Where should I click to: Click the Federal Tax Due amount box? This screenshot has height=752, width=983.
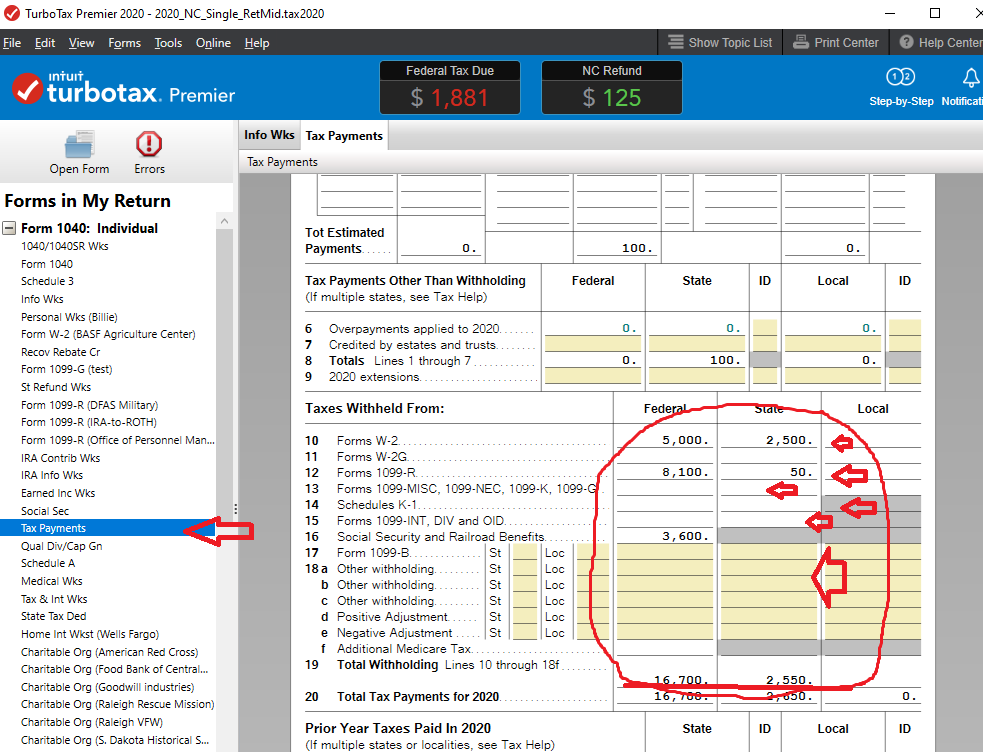tap(449, 97)
